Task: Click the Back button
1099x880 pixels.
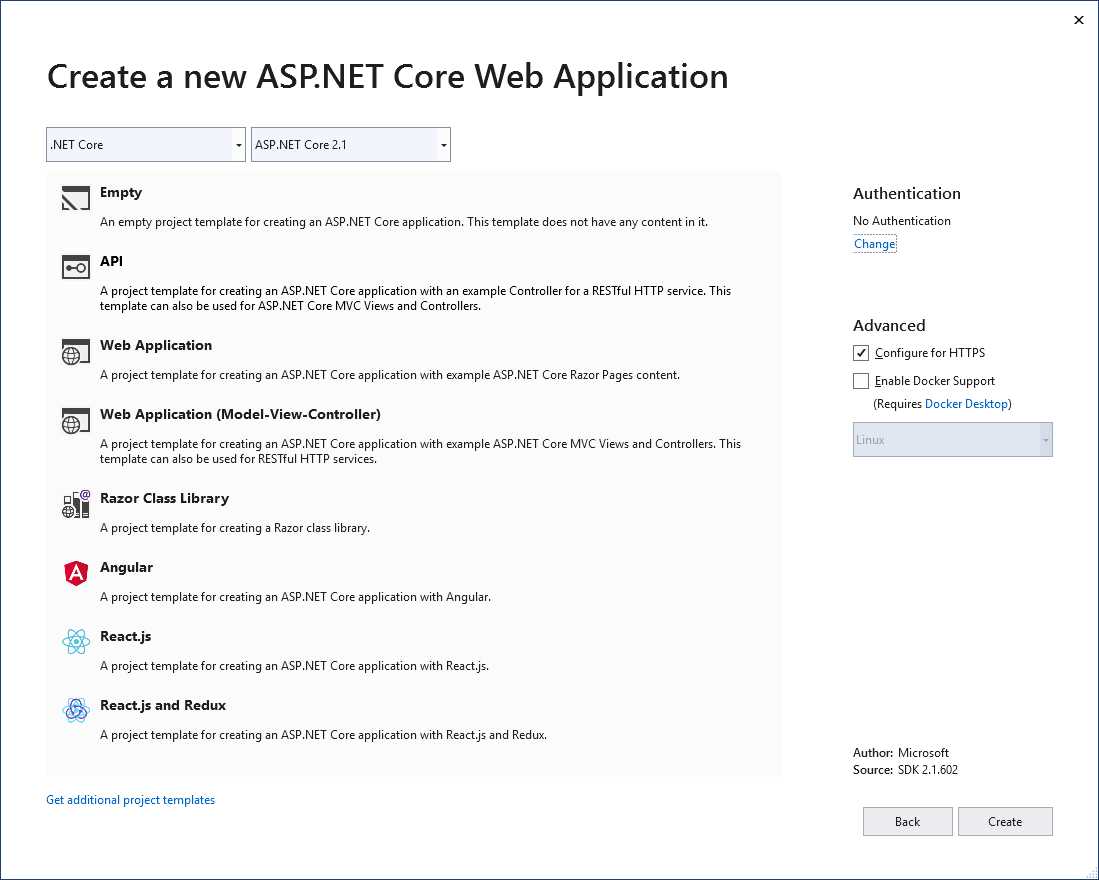Action: 907,821
